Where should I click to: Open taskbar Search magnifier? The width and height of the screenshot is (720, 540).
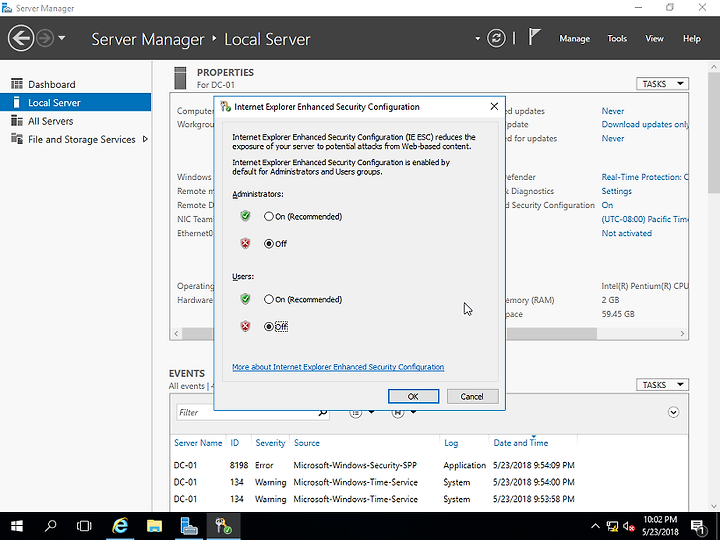point(51,526)
